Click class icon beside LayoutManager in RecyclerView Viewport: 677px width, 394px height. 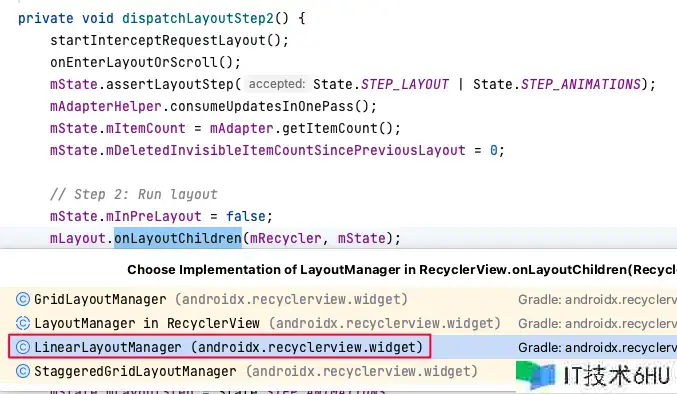[22, 323]
